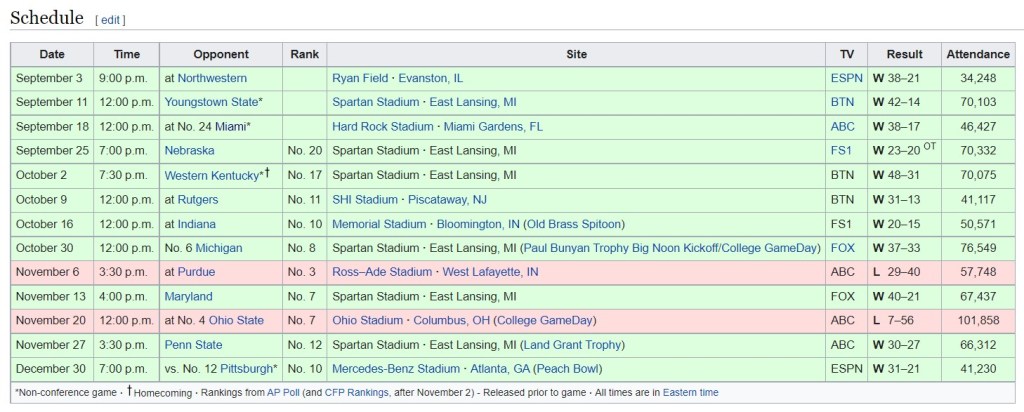
Task: Open the CFP Rankings footnote link
Action: click(358, 393)
